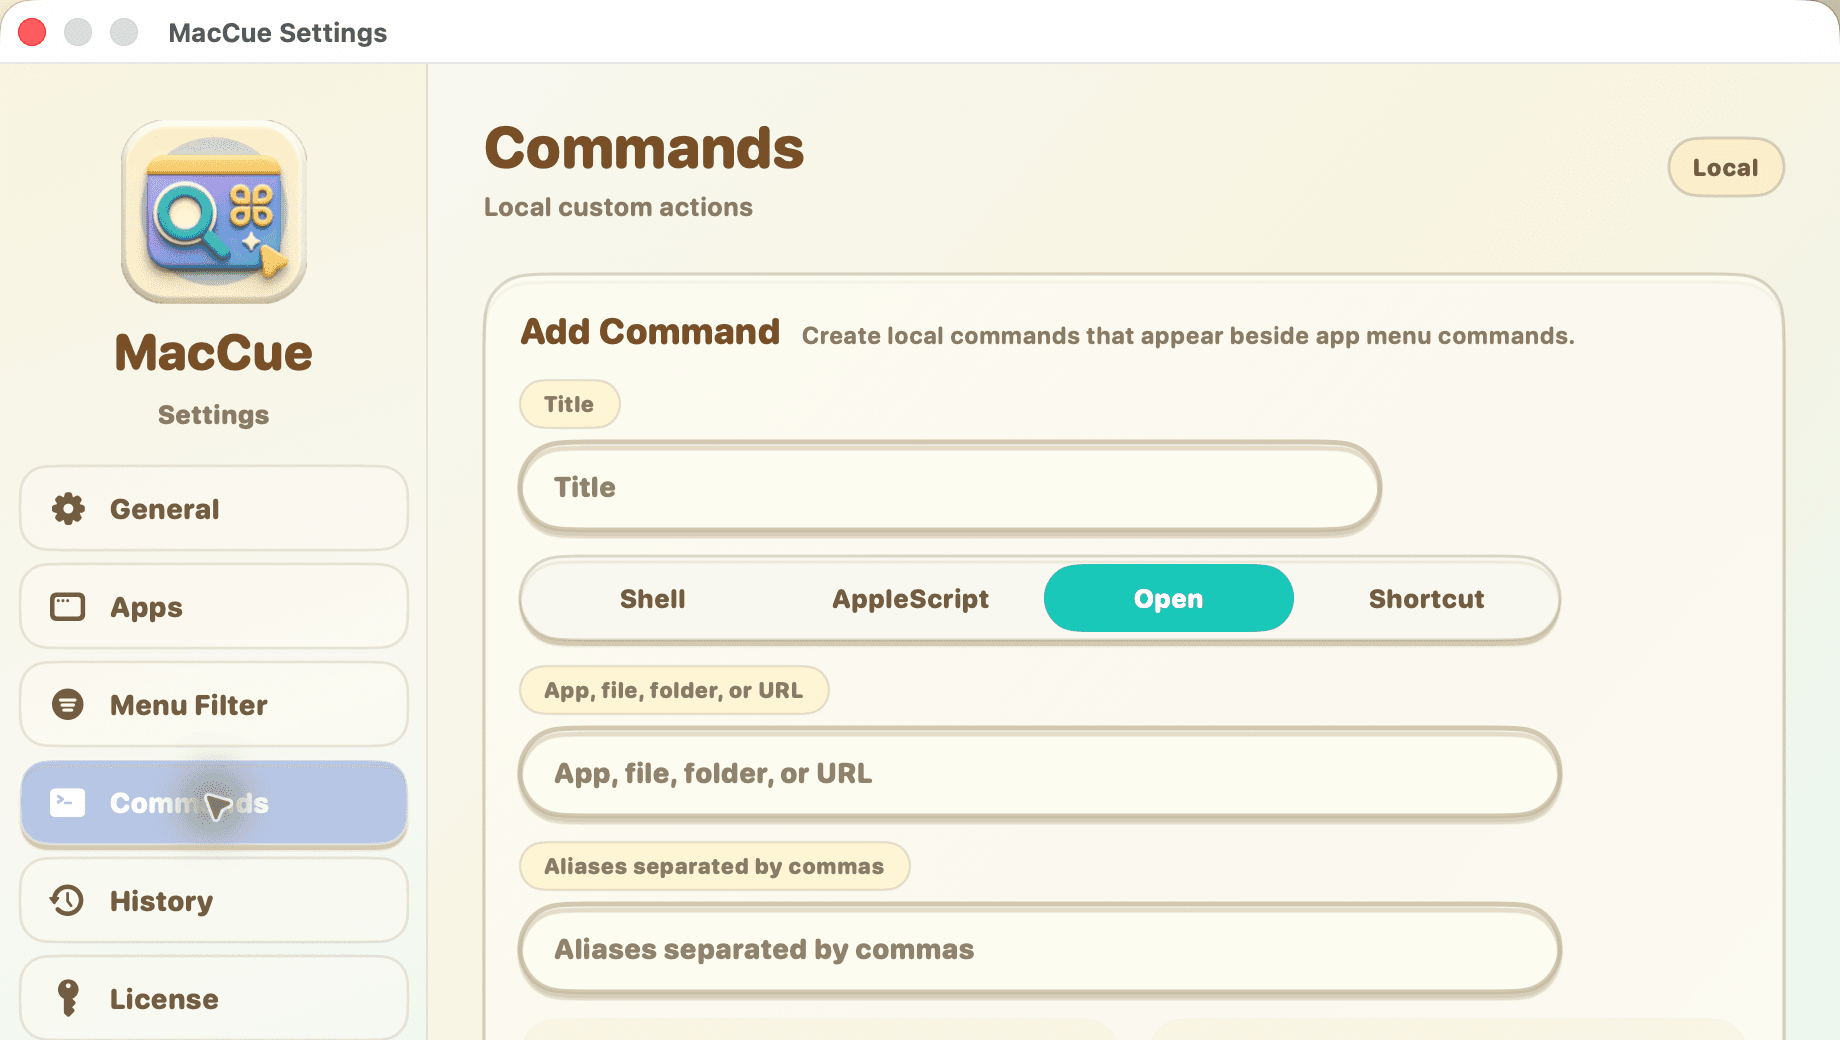Focus the Title input field
The width and height of the screenshot is (1840, 1040).
point(950,487)
